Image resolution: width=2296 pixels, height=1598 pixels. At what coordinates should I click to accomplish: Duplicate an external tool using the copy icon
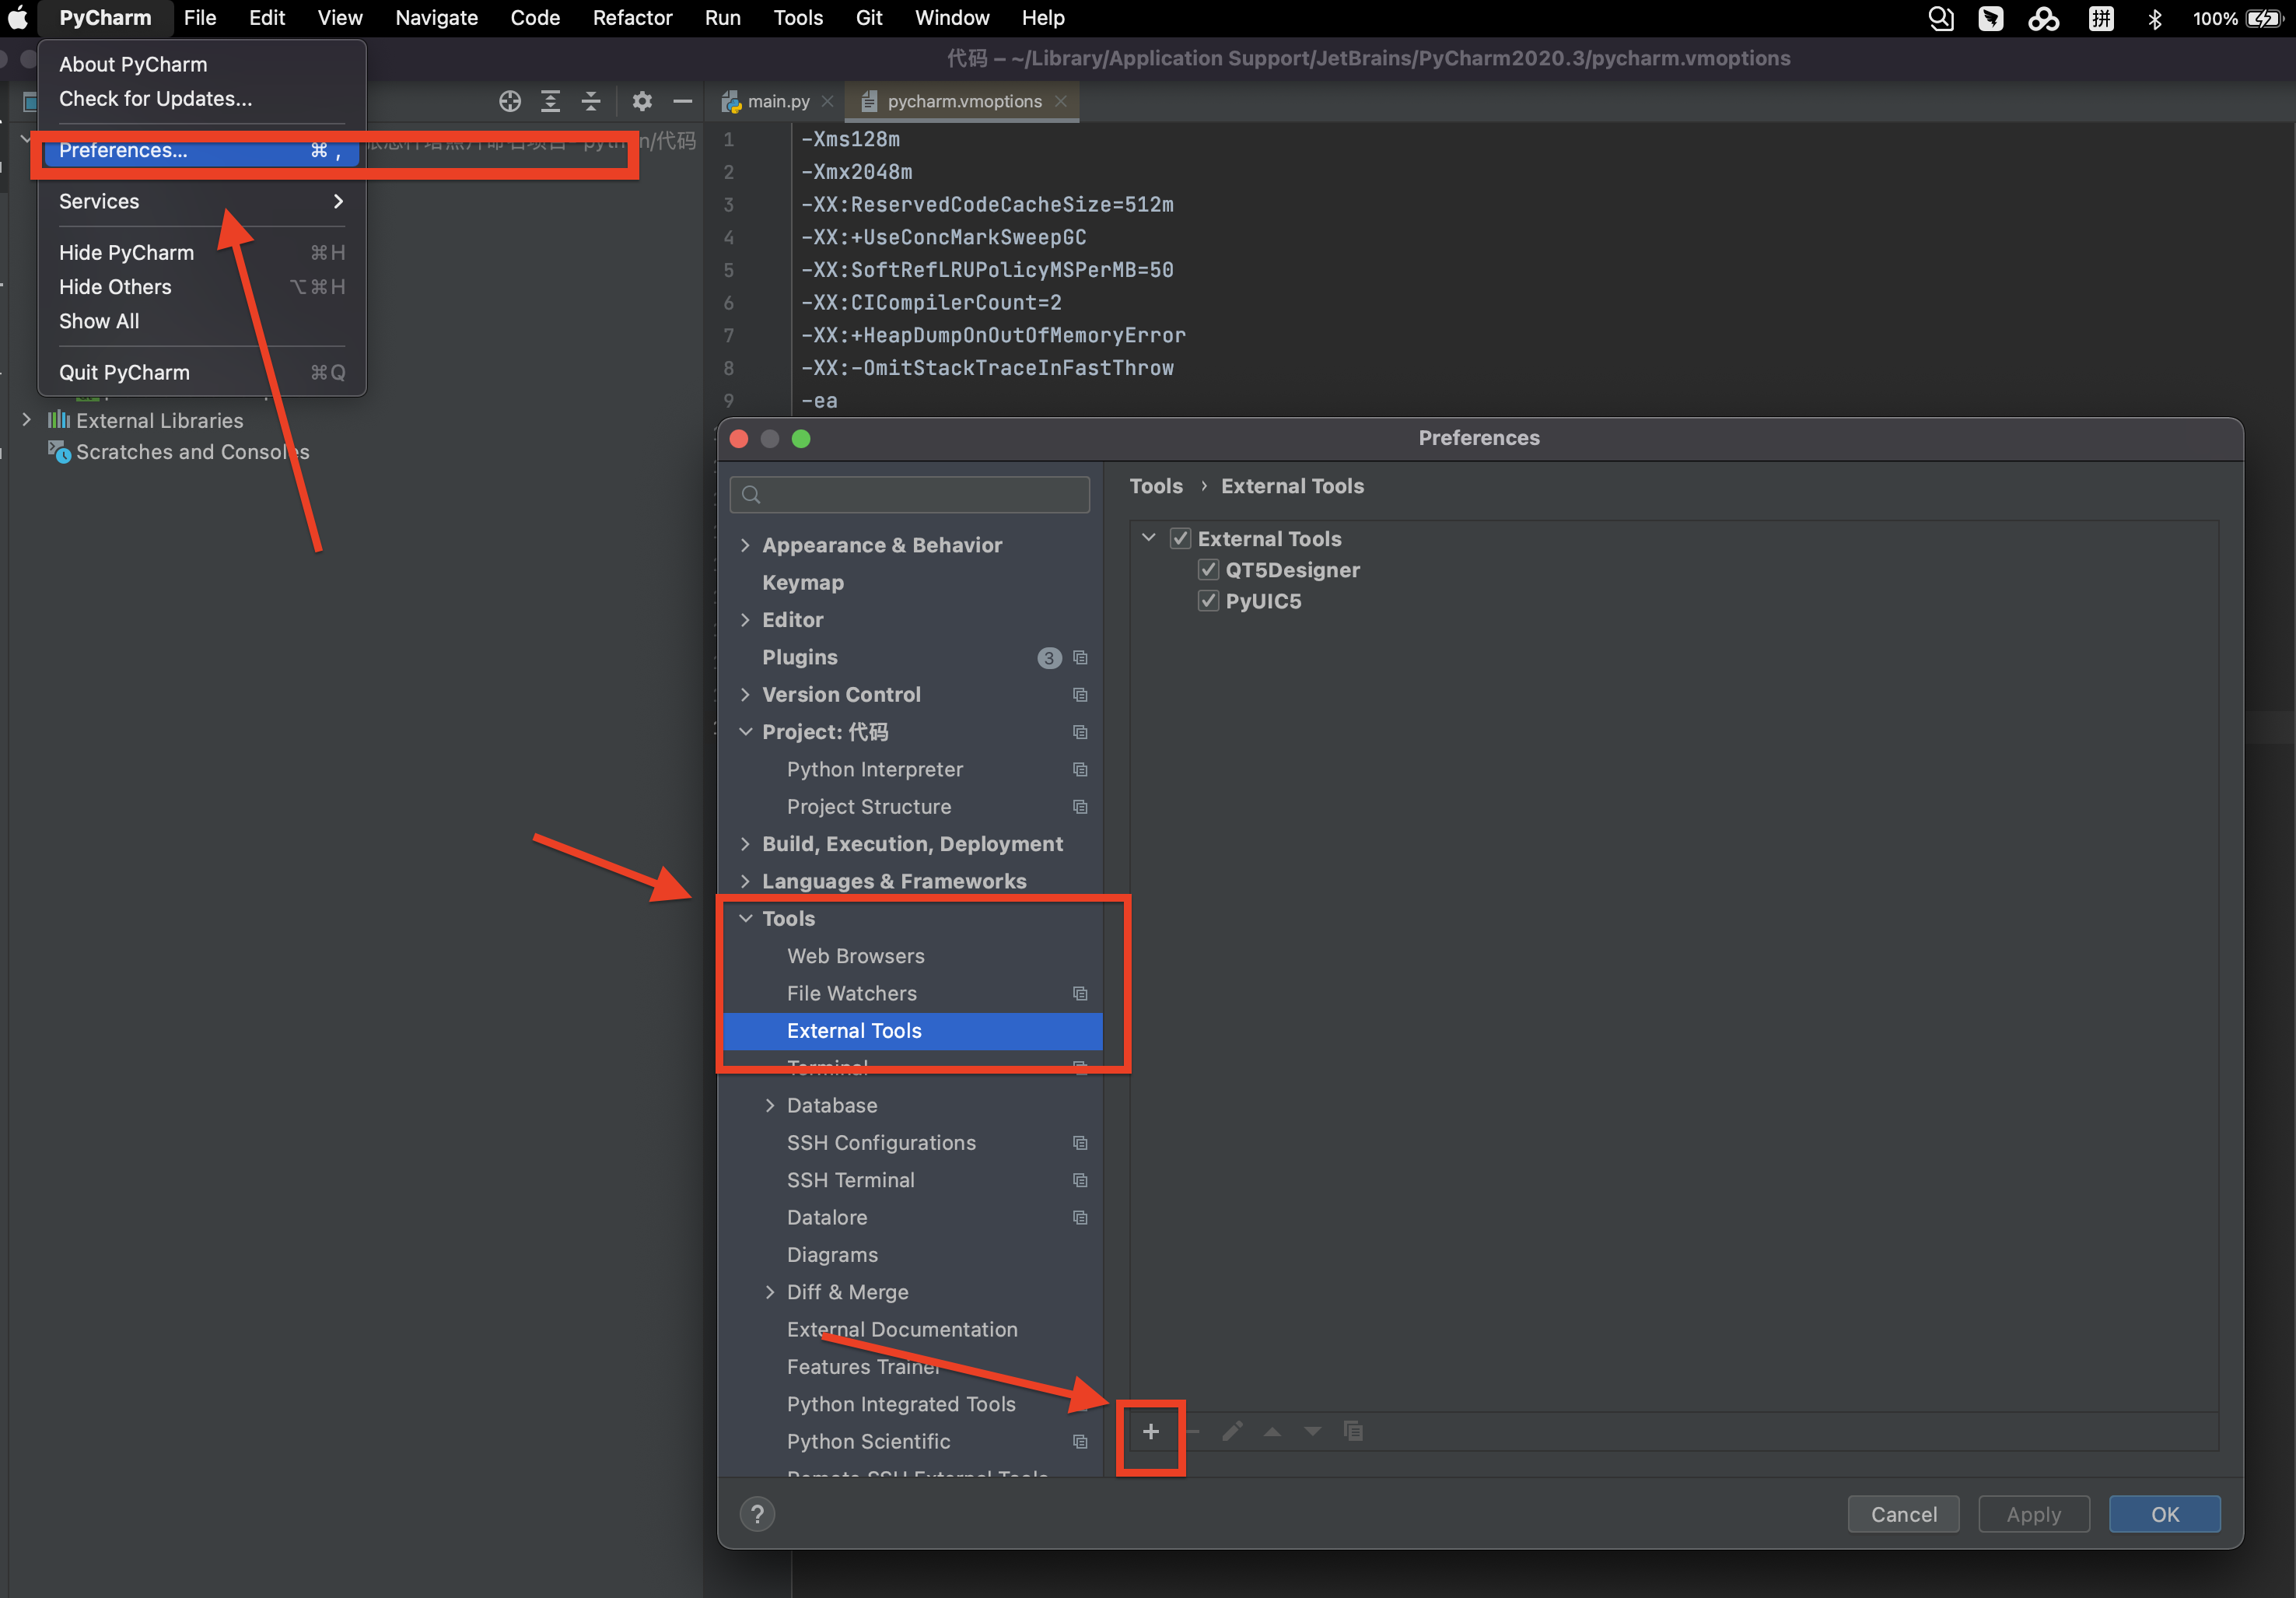point(1354,1431)
